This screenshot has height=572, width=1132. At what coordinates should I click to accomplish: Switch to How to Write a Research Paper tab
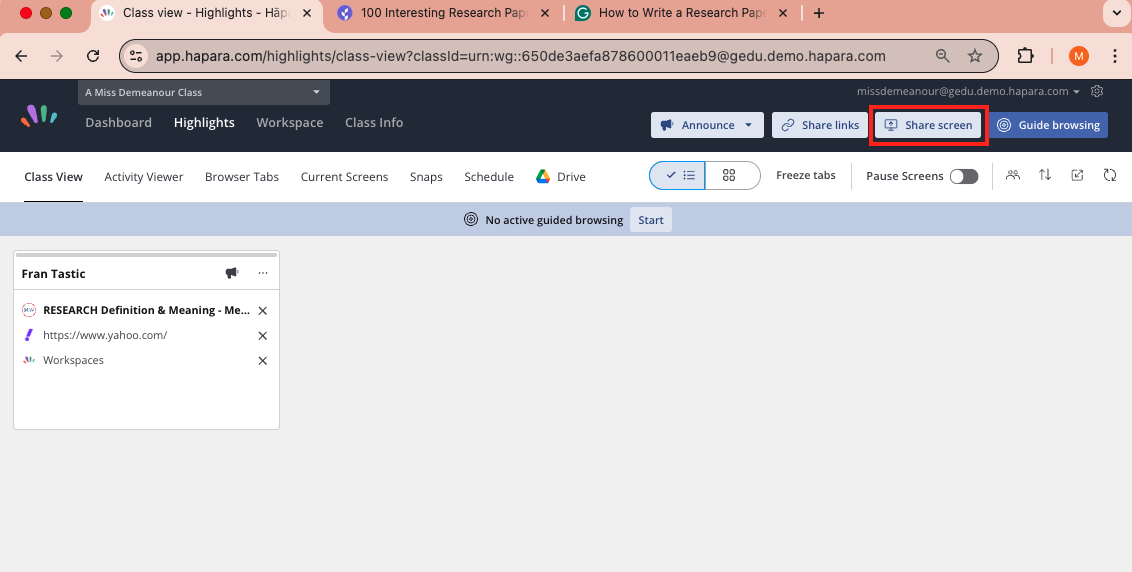(x=682, y=13)
